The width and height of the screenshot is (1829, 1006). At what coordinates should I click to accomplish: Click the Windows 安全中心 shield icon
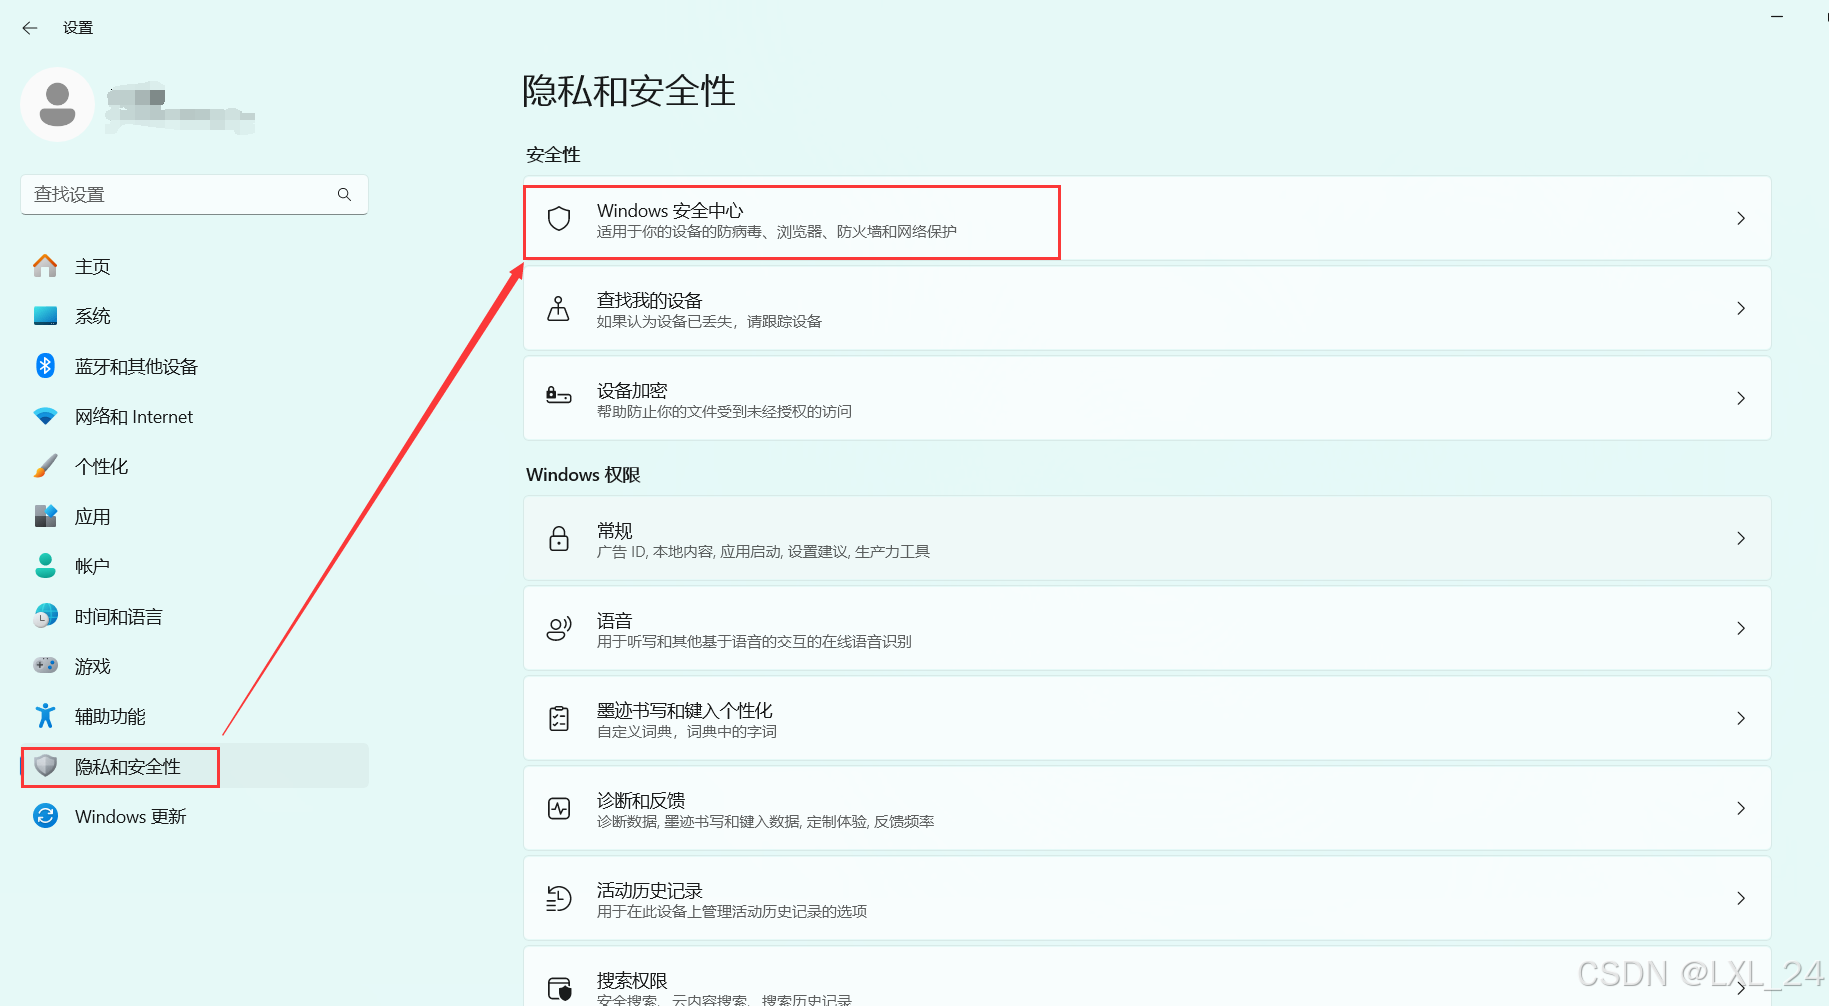click(x=559, y=219)
